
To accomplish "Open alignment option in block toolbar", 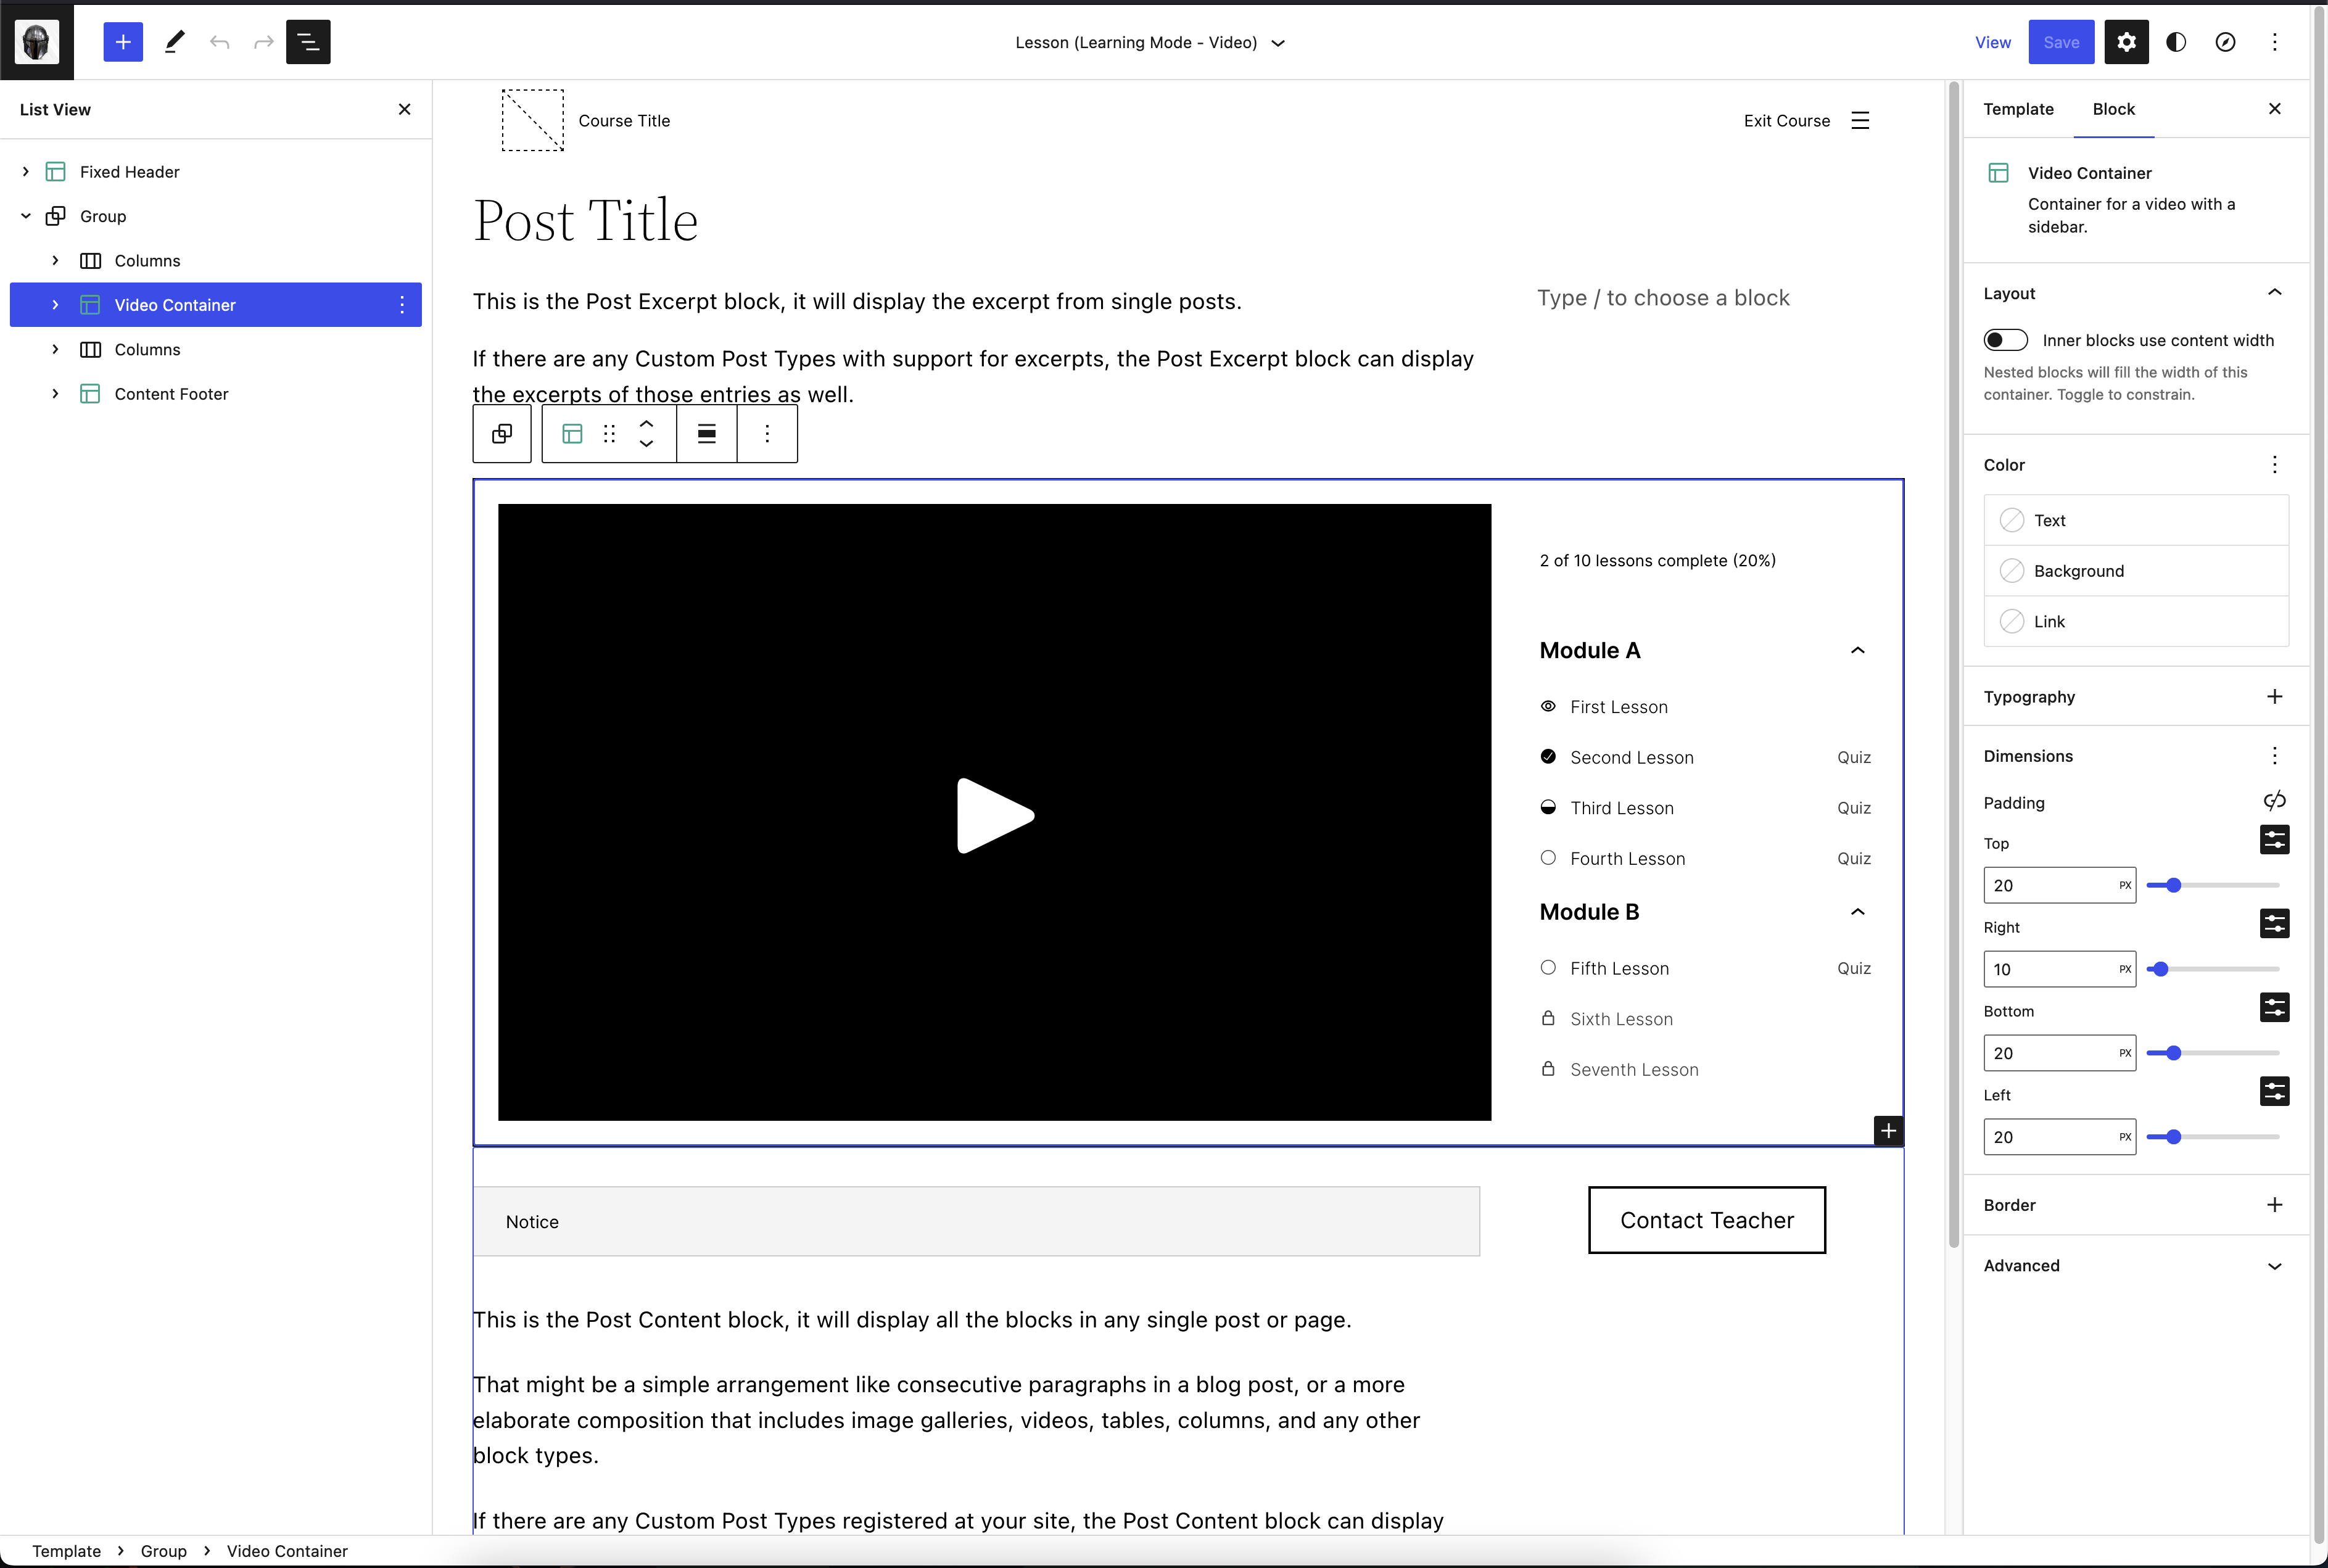I will [706, 434].
